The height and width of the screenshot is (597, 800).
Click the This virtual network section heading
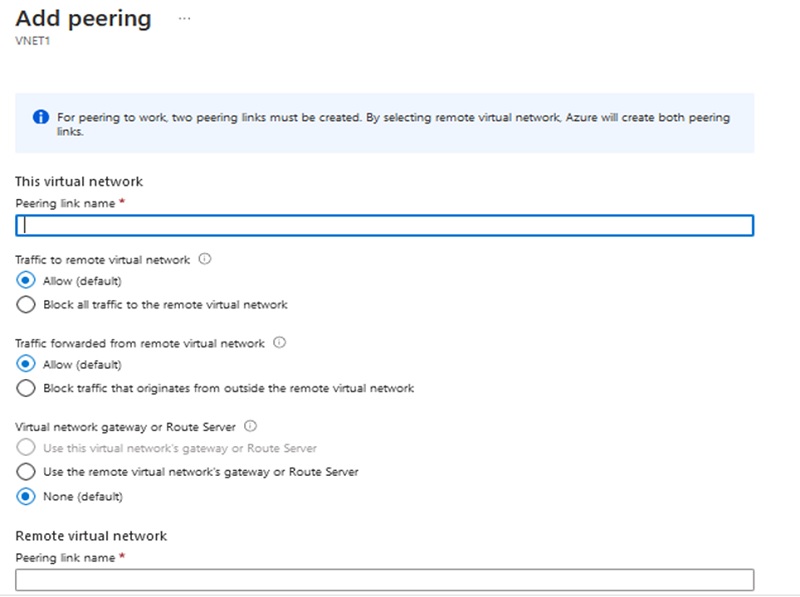(79, 181)
